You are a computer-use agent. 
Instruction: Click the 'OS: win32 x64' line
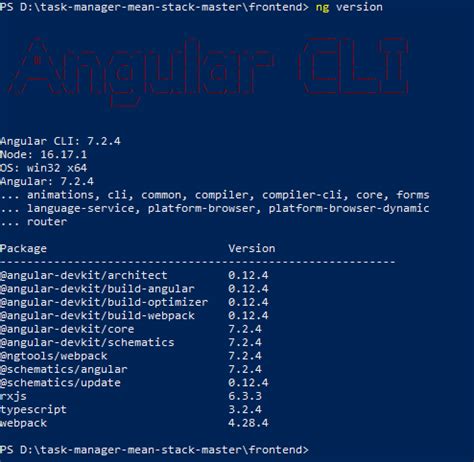tap(43, 168)
